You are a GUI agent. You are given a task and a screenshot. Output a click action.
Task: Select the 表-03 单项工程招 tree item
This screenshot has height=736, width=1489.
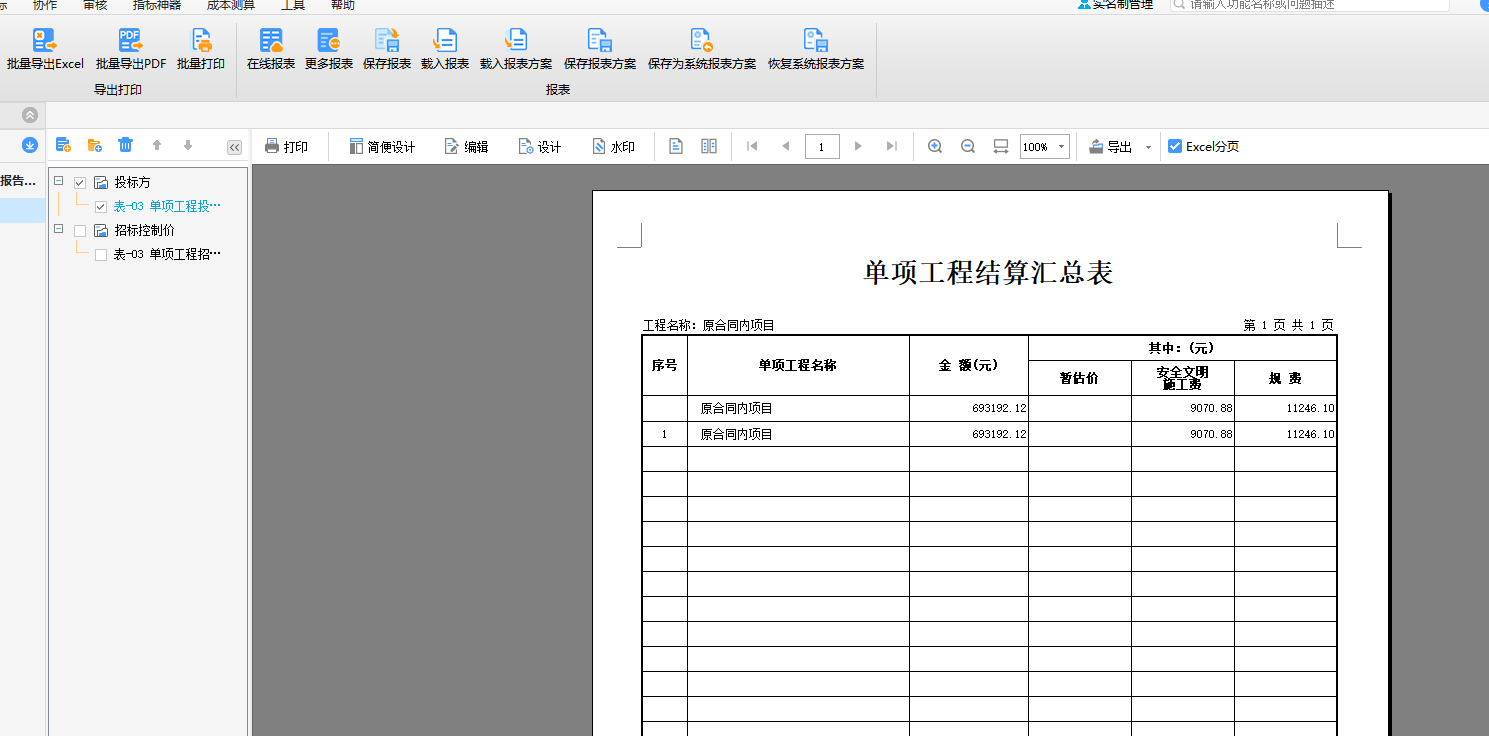click(x=167, y=254)
